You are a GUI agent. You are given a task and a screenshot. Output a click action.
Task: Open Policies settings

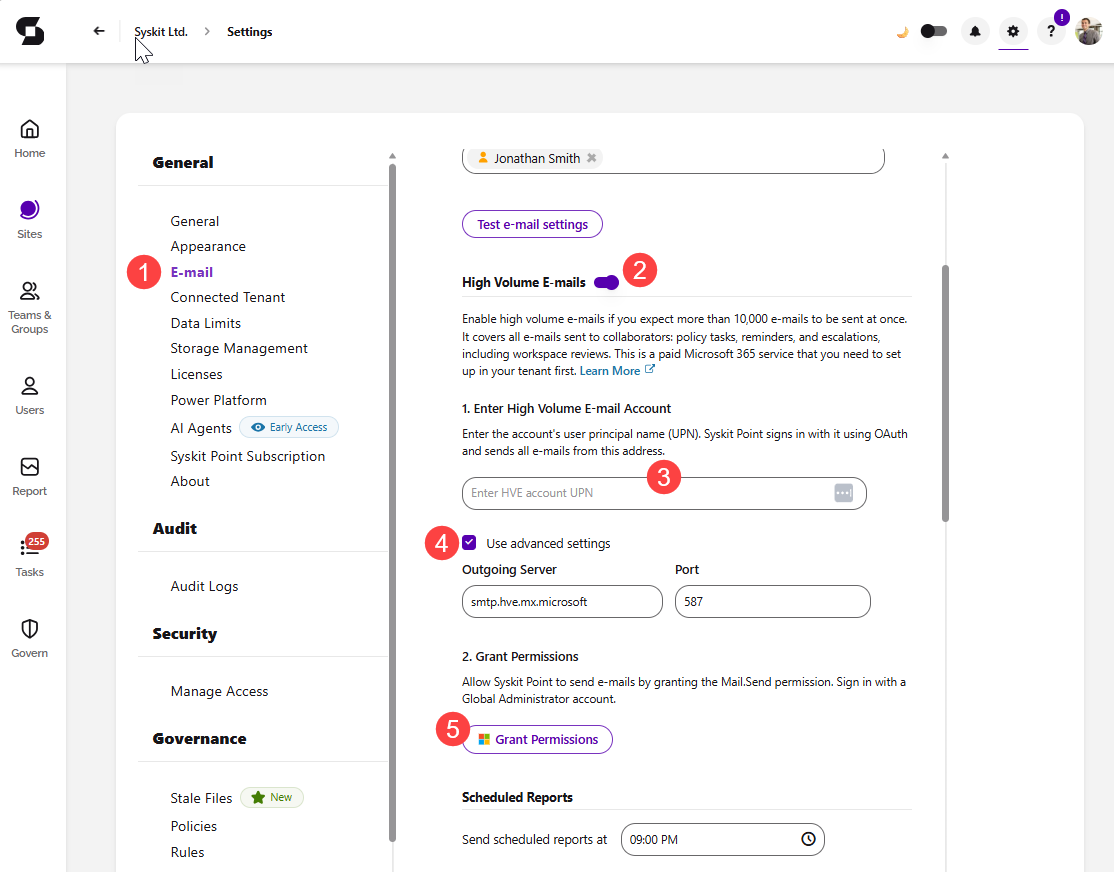point(193,826)
